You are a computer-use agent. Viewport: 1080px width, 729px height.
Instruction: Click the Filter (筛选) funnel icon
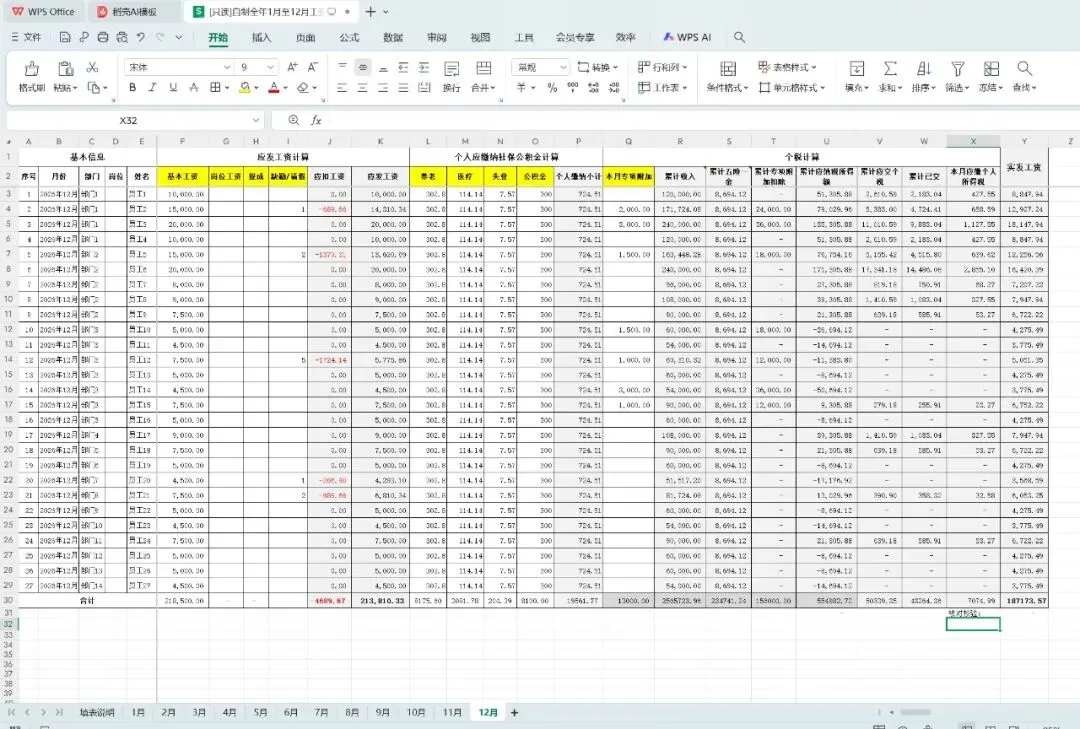[957, 68]
